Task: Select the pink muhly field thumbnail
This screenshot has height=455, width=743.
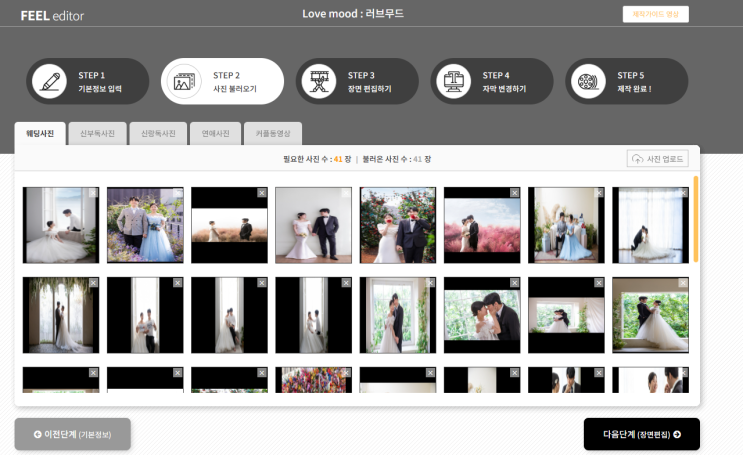Action: click(x=482, y=225)
